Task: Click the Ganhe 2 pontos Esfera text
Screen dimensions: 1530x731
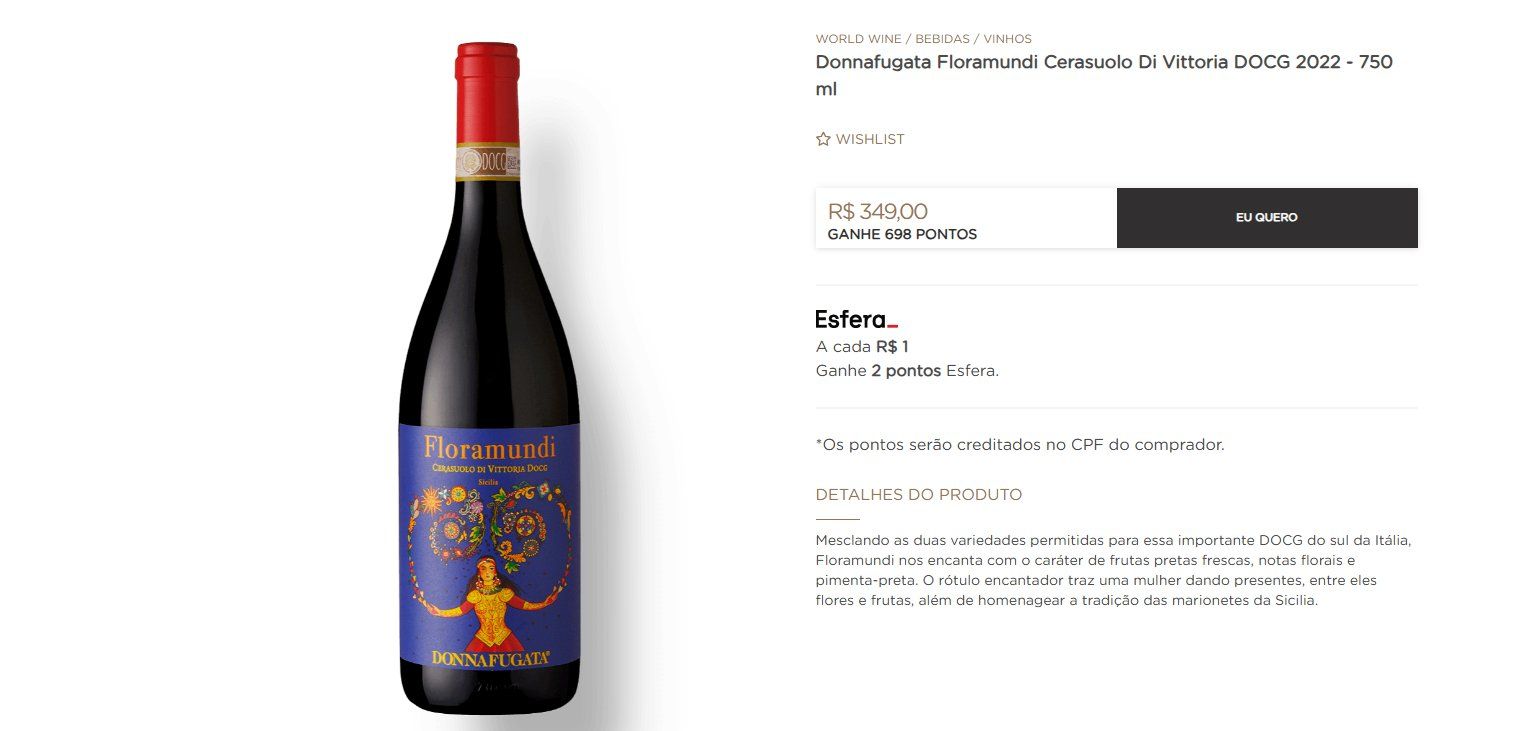Action: point(907,371)
